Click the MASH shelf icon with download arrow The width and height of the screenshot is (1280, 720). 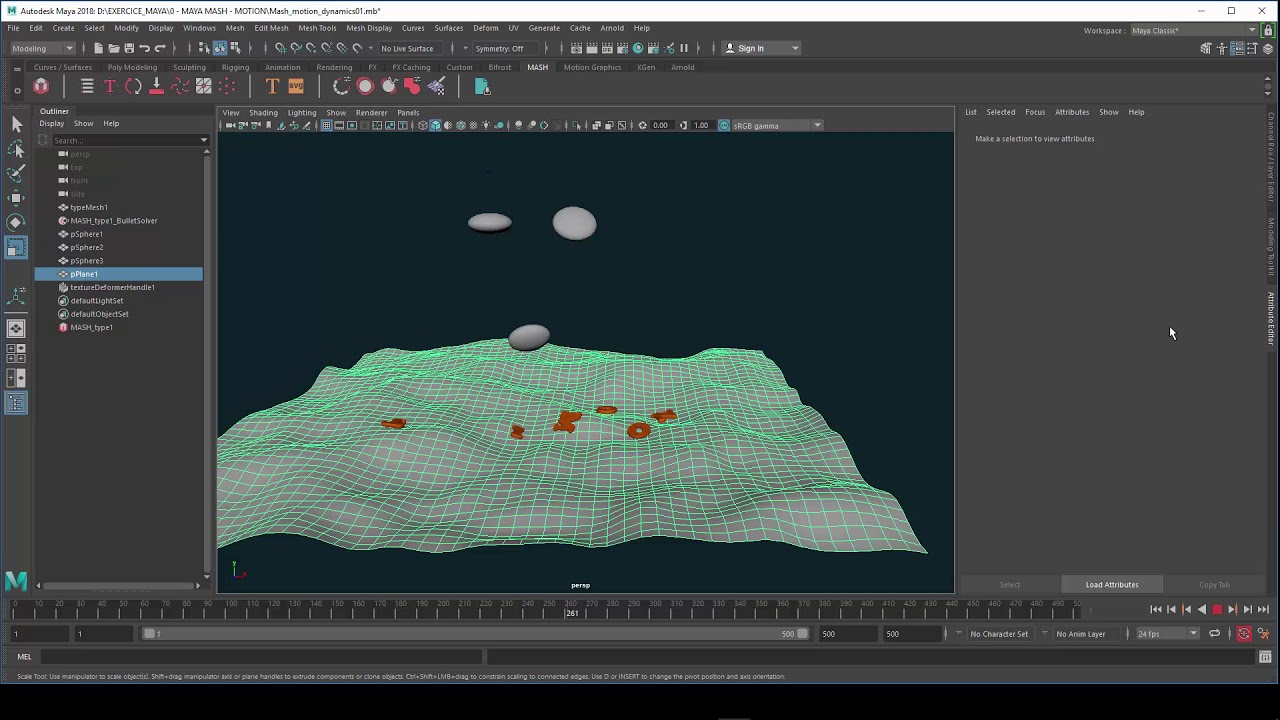(x=156, y=87)
